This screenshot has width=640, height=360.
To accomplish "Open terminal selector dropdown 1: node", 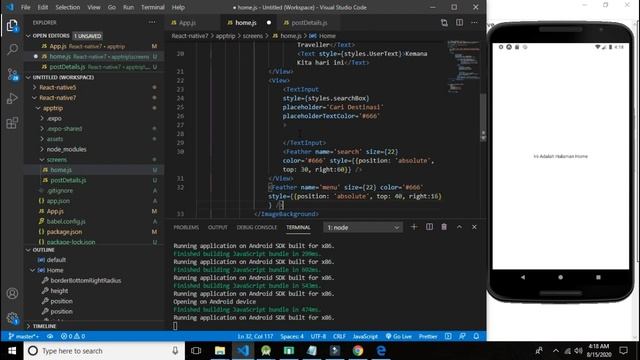I will click(x=363, y=227).
